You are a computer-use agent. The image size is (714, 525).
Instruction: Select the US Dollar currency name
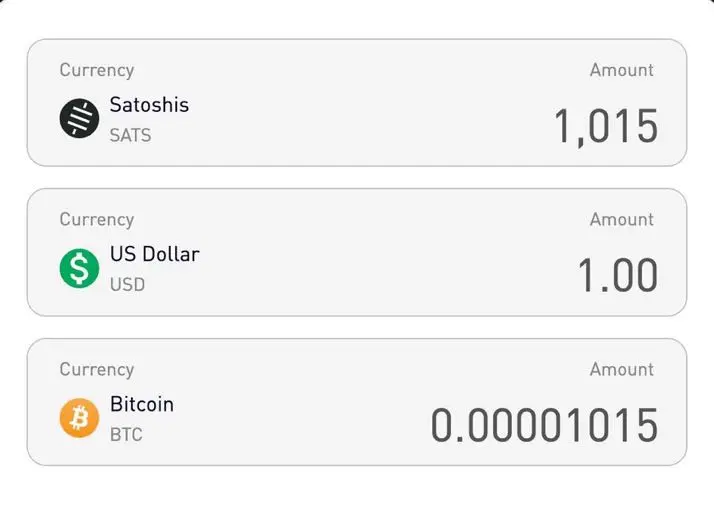(x=155, y=254)
